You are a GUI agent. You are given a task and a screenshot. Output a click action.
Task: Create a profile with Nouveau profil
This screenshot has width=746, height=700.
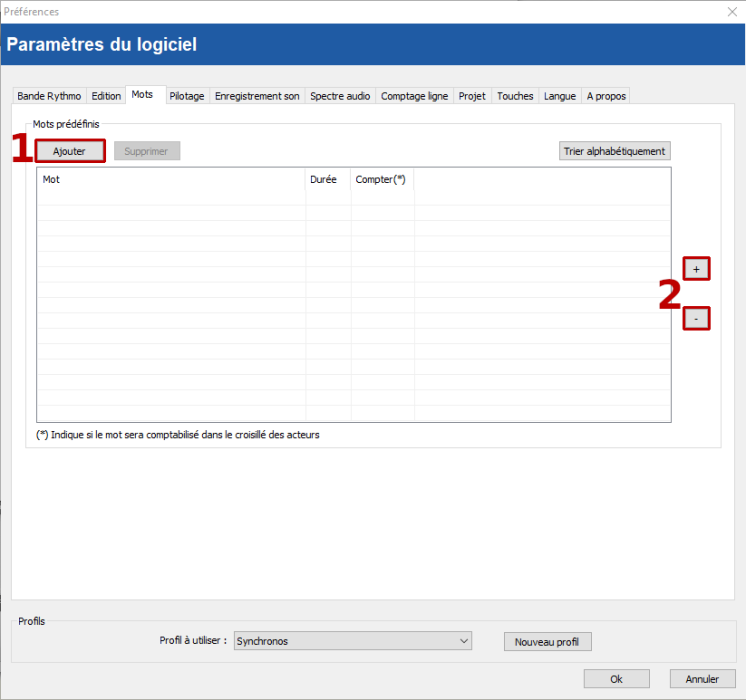[547, 642]
